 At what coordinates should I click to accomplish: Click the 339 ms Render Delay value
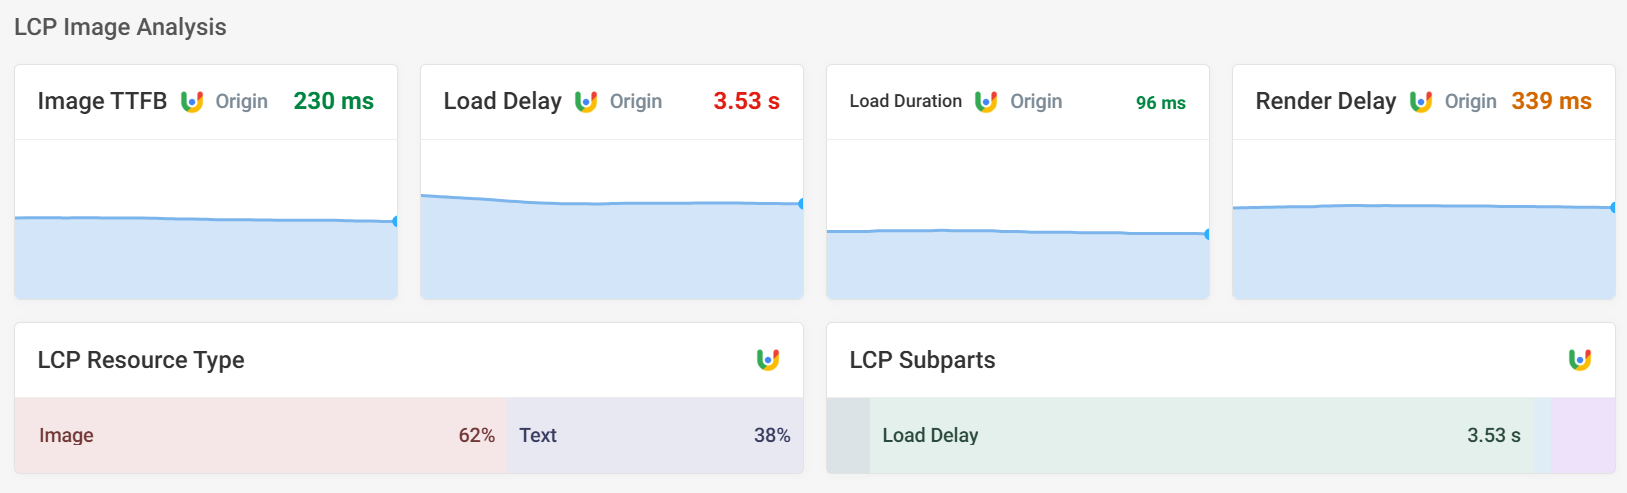point(1551,101)
